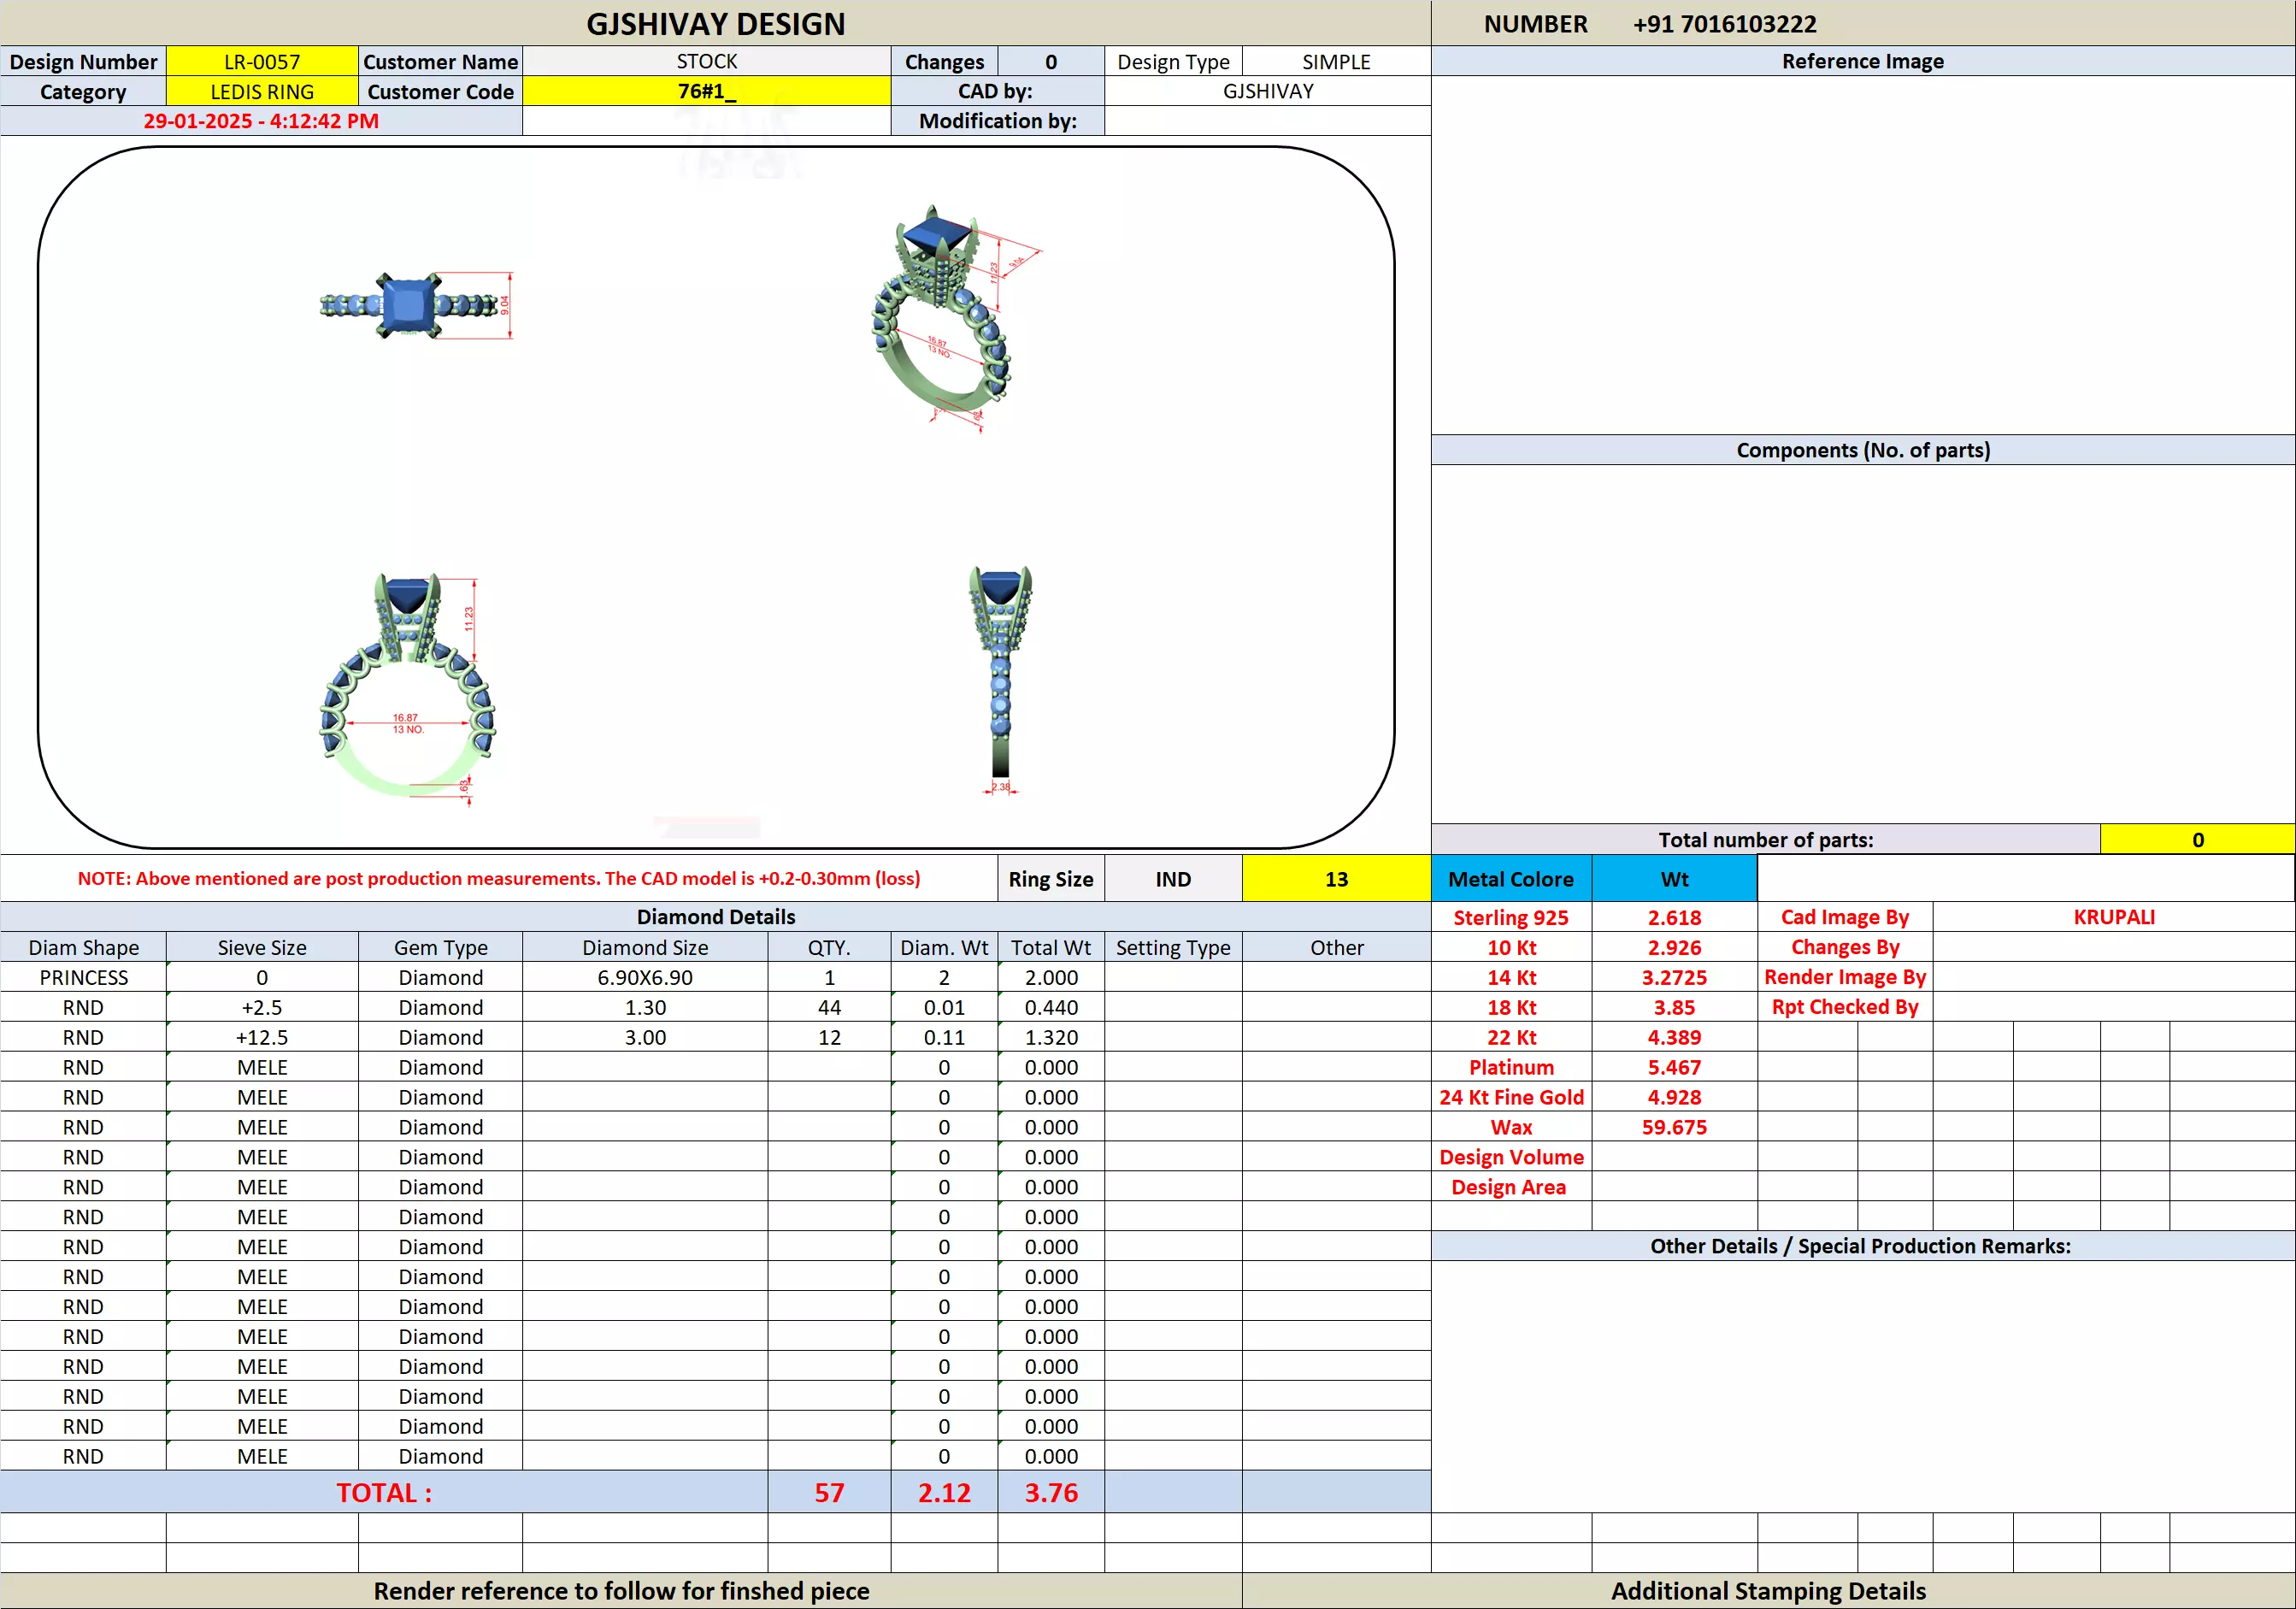Select the LEDIS RING category cell
The image size is (2296, 1609).
pyautogui.click(x=262, y=92)
